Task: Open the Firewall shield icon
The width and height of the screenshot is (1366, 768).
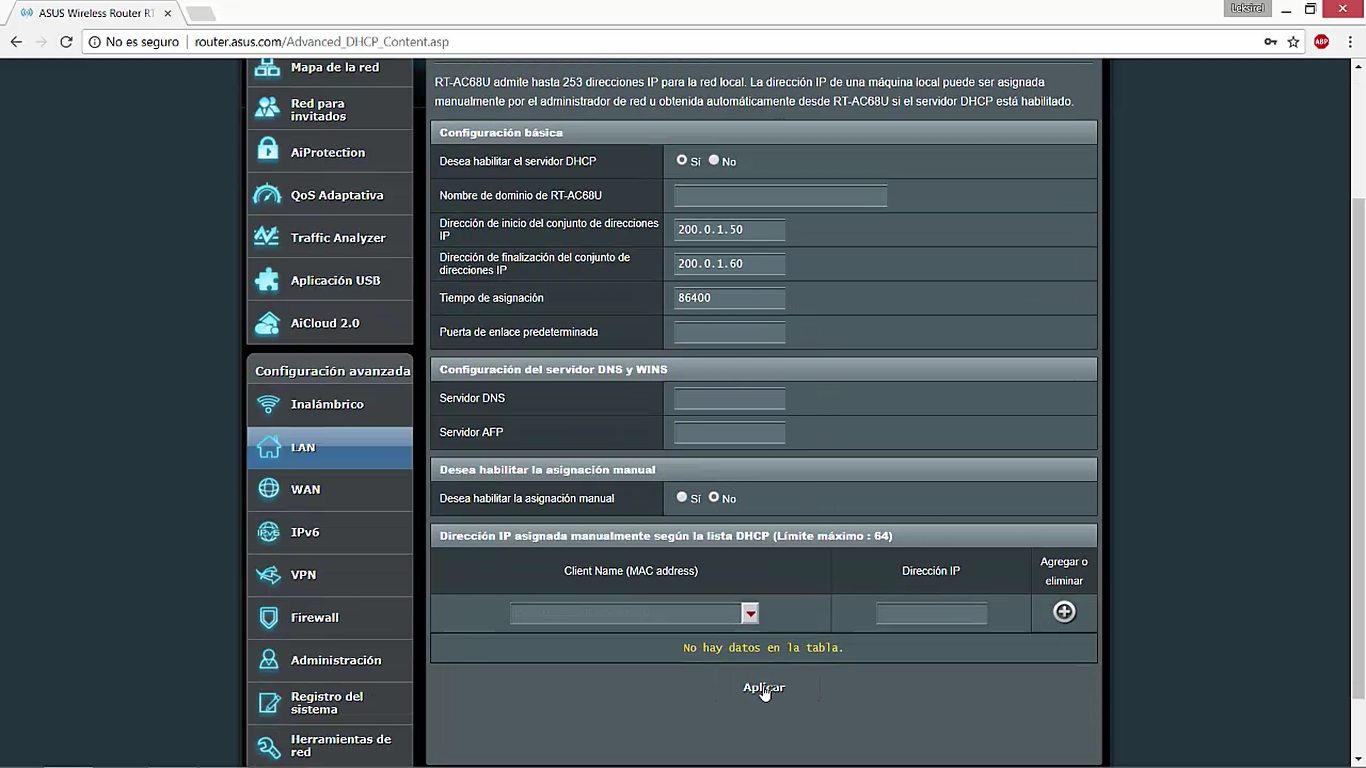Action: 268,617
